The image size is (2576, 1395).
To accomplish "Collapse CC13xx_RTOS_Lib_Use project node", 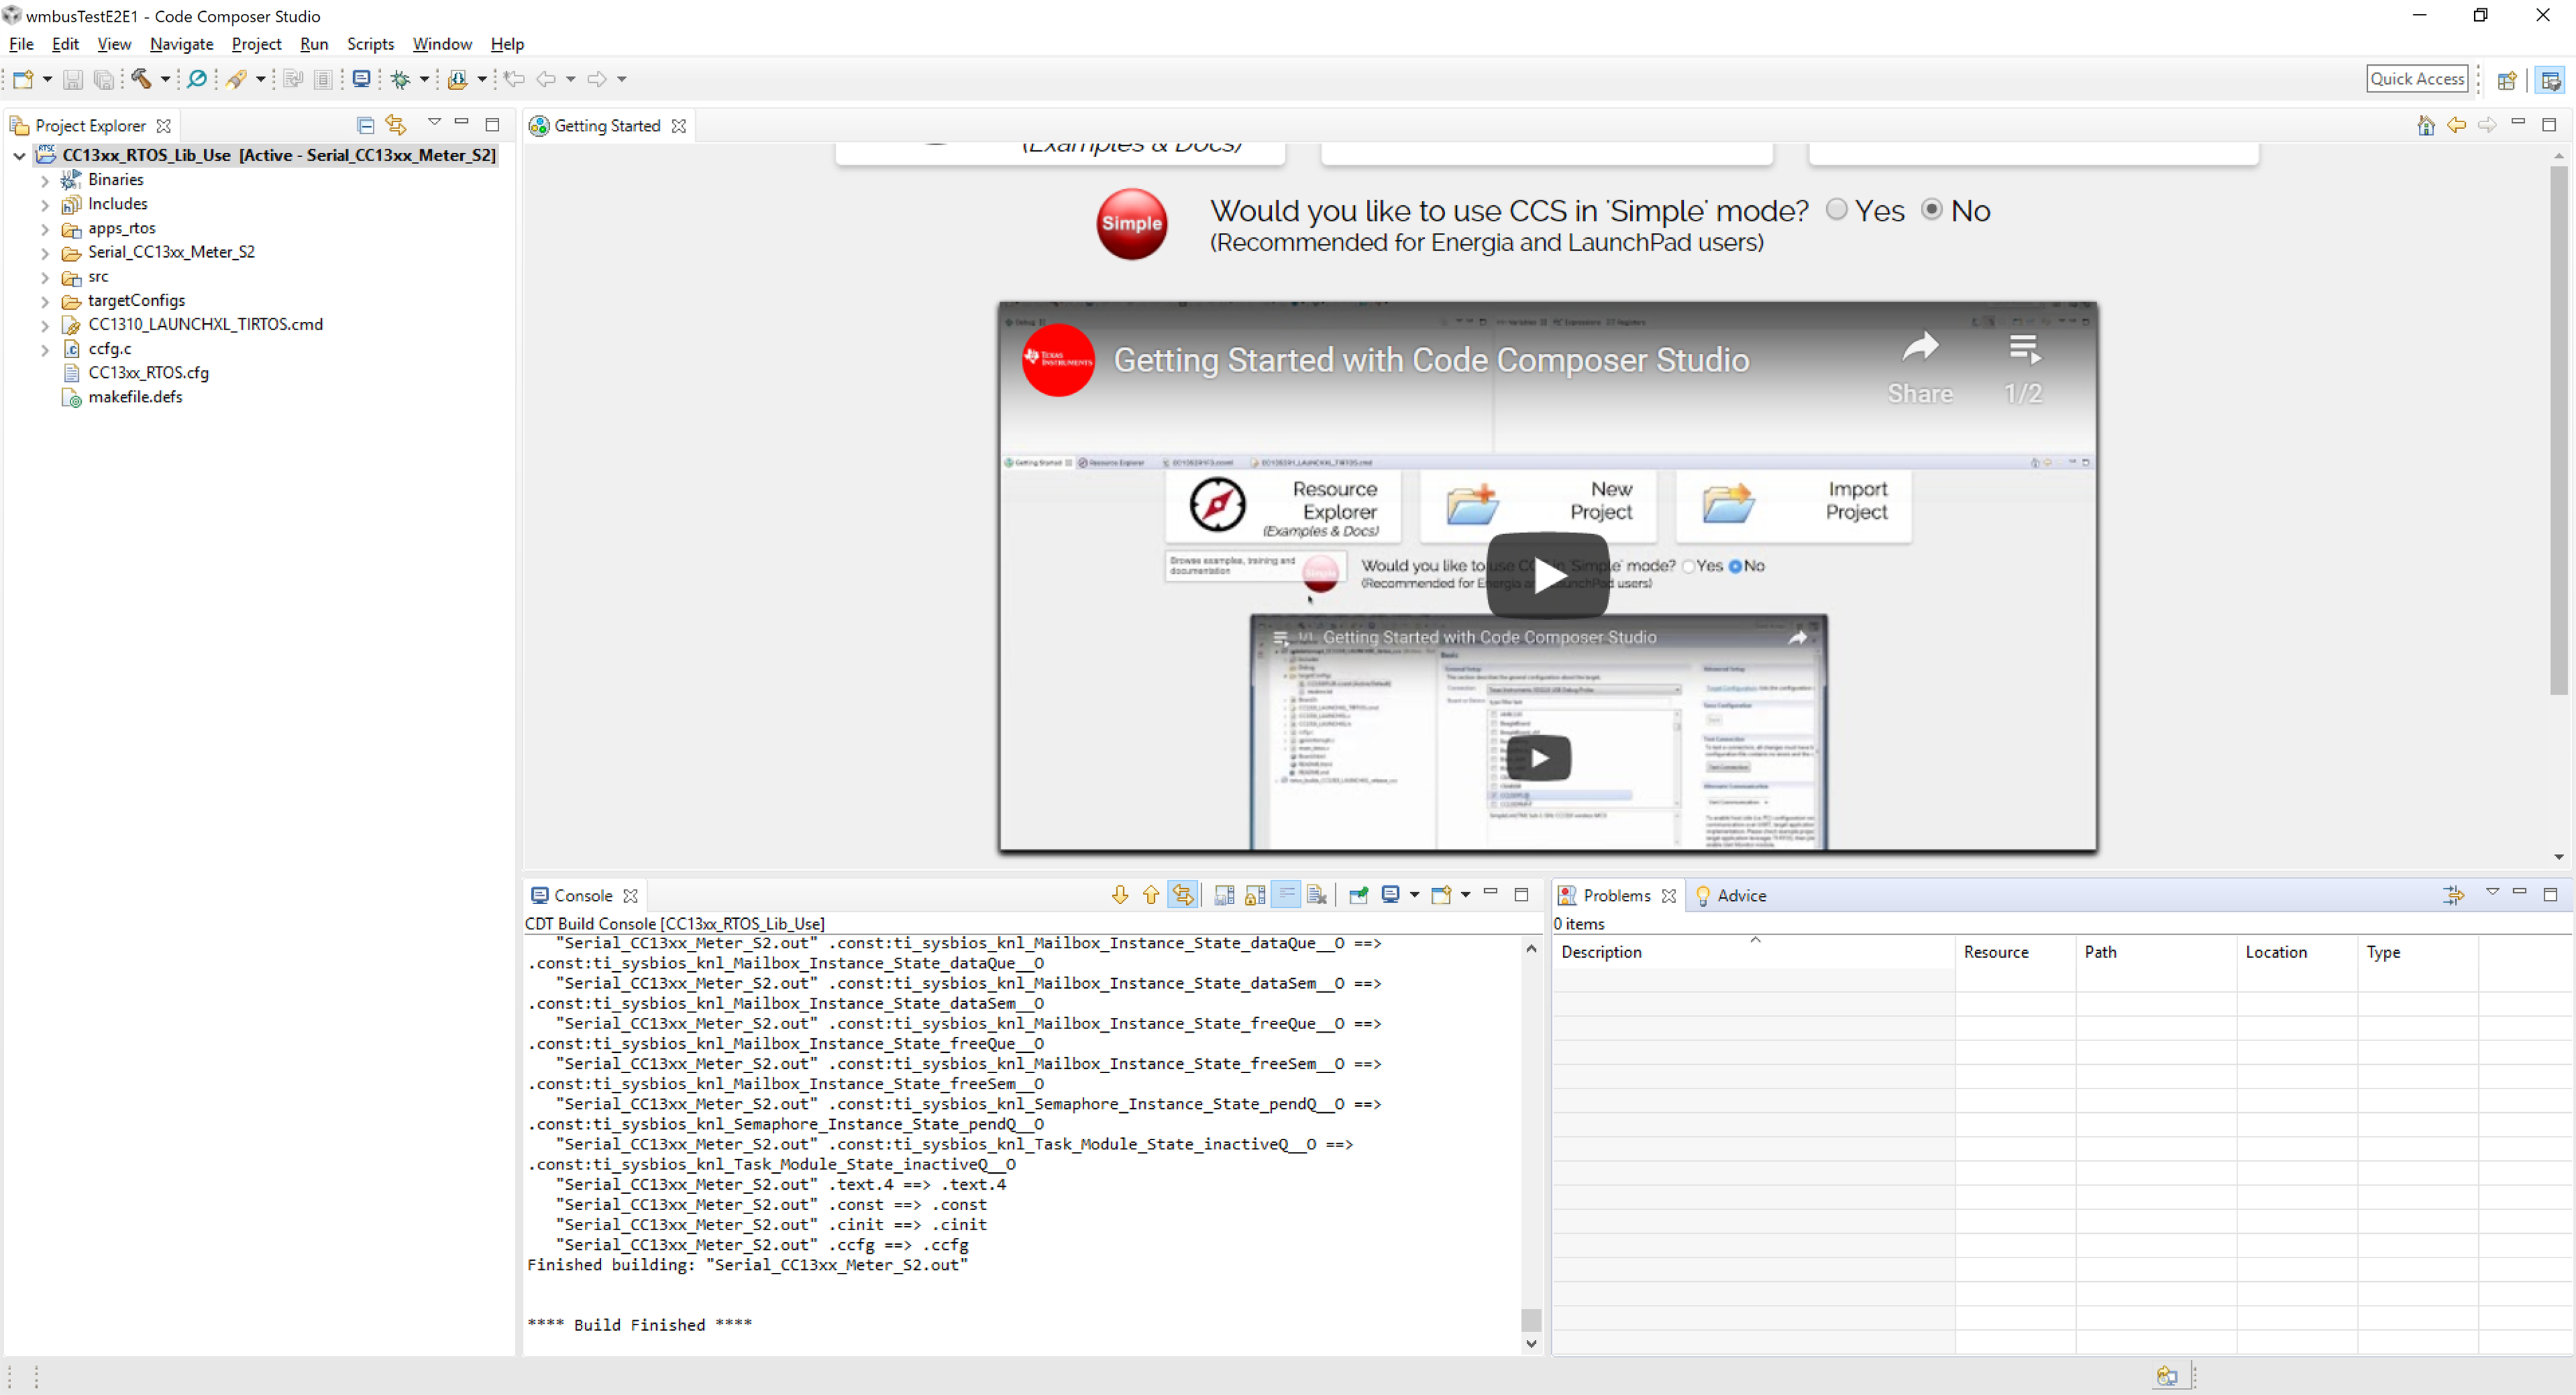I will pos(19,156).
